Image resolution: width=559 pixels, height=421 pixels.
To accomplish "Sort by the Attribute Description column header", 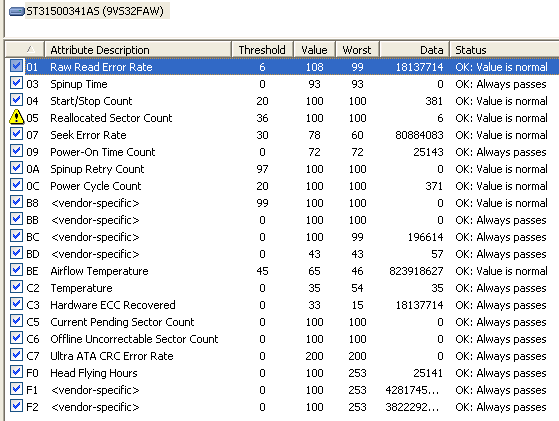I will pyautogui.click(x=138, y=50).
